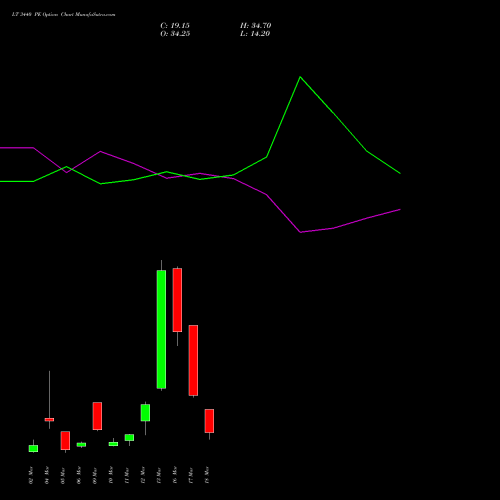Click the chart title text at top
Image resolution: width=500 pixels, height=500 pixels.
pyautogui.click(x=63, y=15)
